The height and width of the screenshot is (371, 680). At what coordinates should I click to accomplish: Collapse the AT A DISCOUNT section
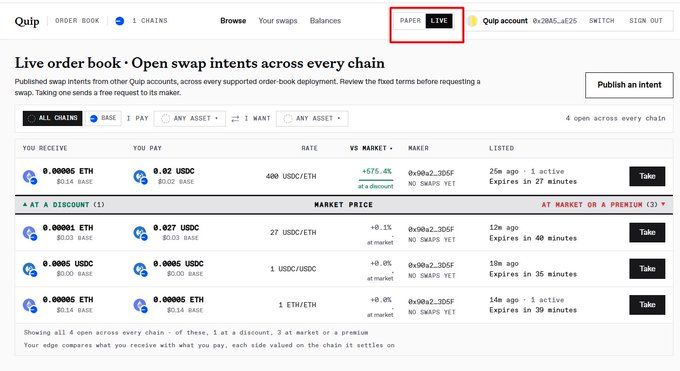click(64, 204)
